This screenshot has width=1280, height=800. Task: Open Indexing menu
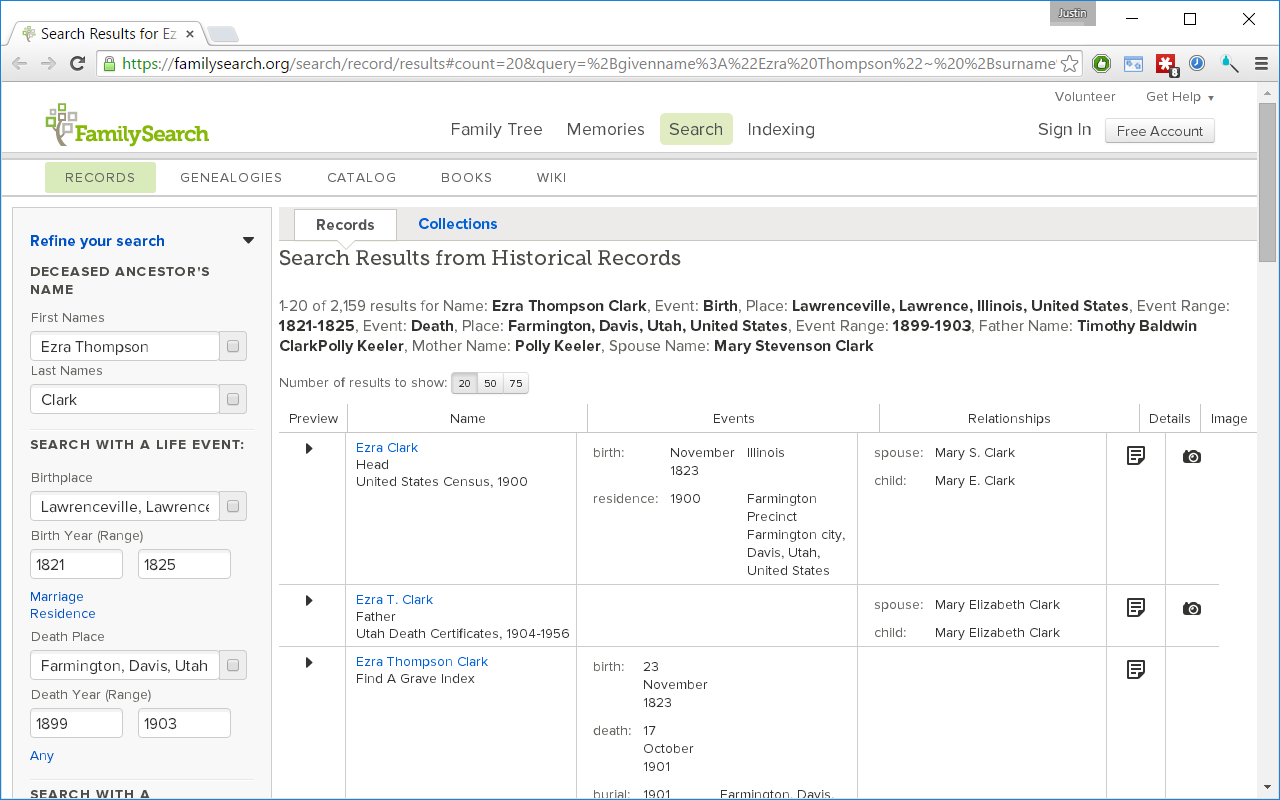(781, 129)
